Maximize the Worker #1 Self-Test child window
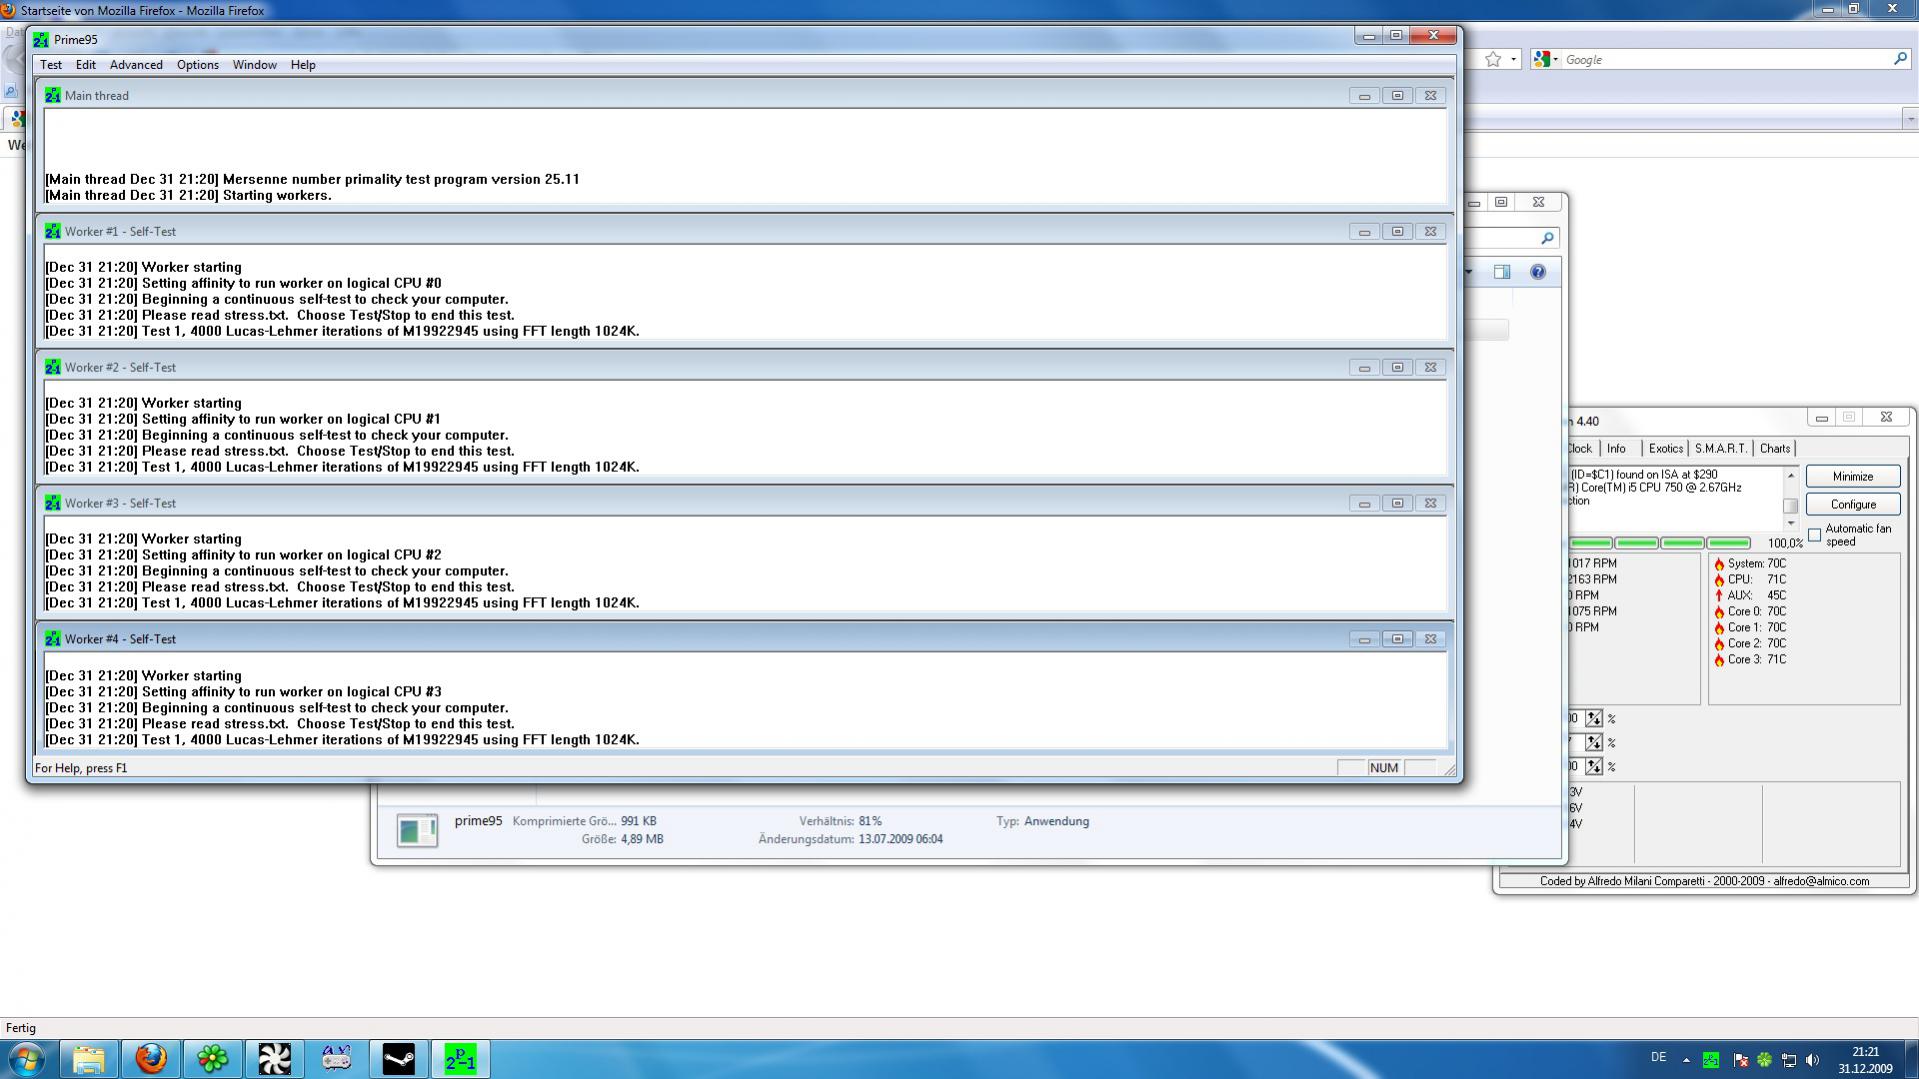The height and width of the screenshot is (1079, 1919). tap(1397, 232)
